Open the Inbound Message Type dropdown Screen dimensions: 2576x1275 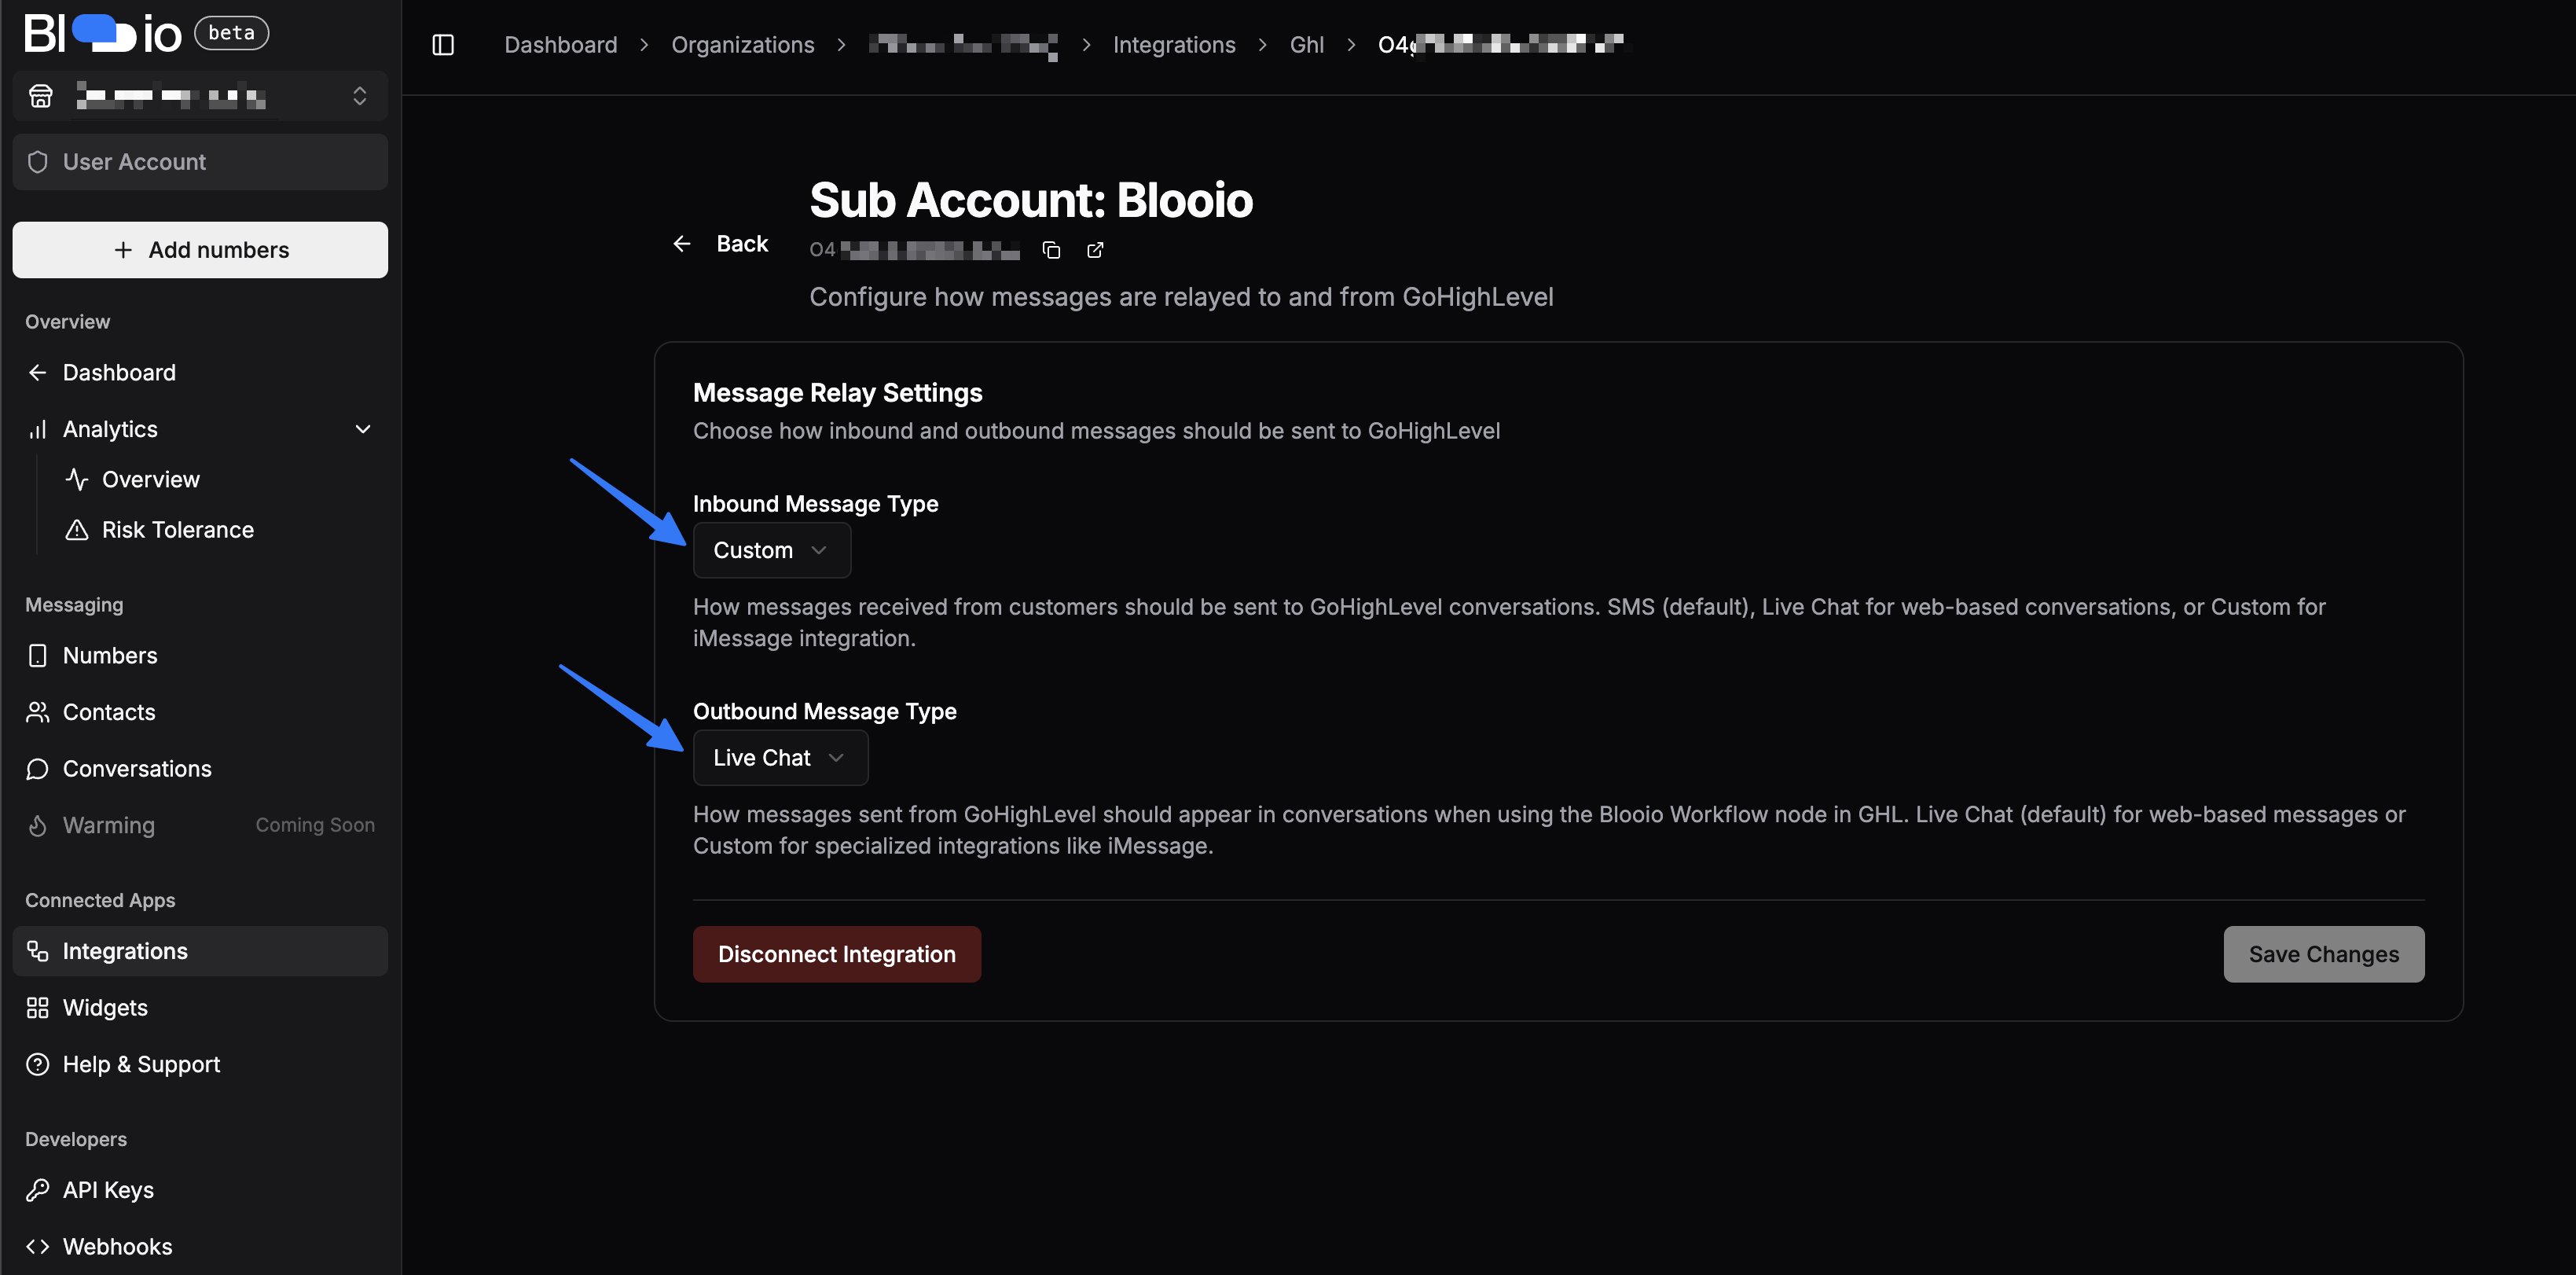click(x=771, y=550)
